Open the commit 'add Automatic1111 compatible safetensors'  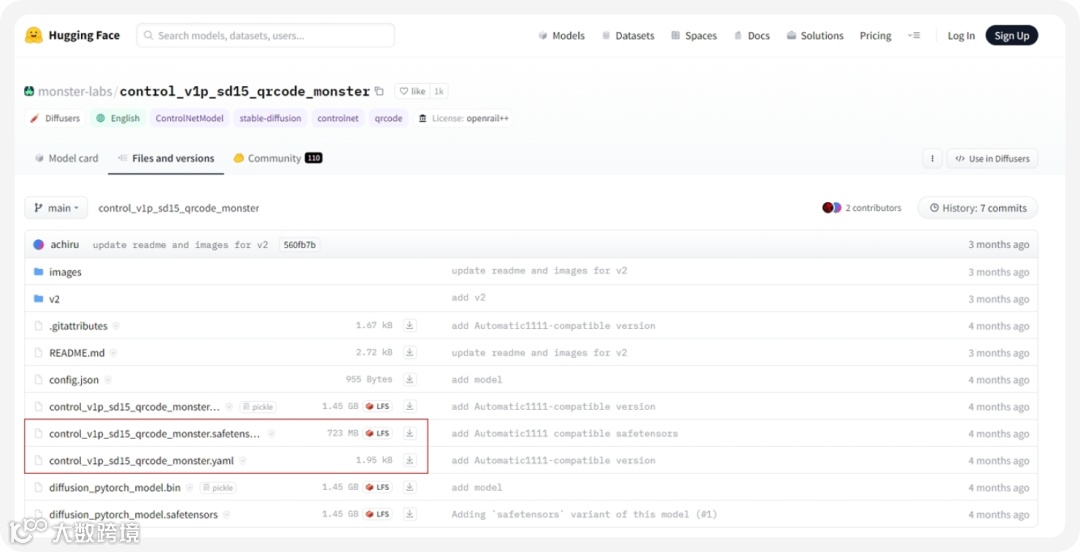click(x=564, y=433)
